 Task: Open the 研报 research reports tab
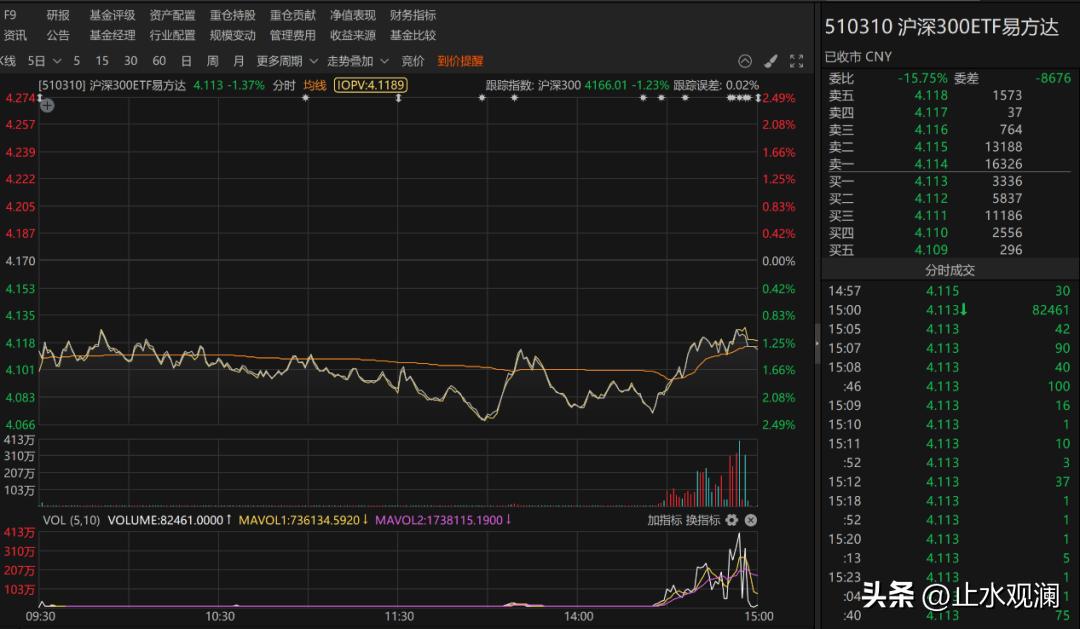[x=58, y=15]
